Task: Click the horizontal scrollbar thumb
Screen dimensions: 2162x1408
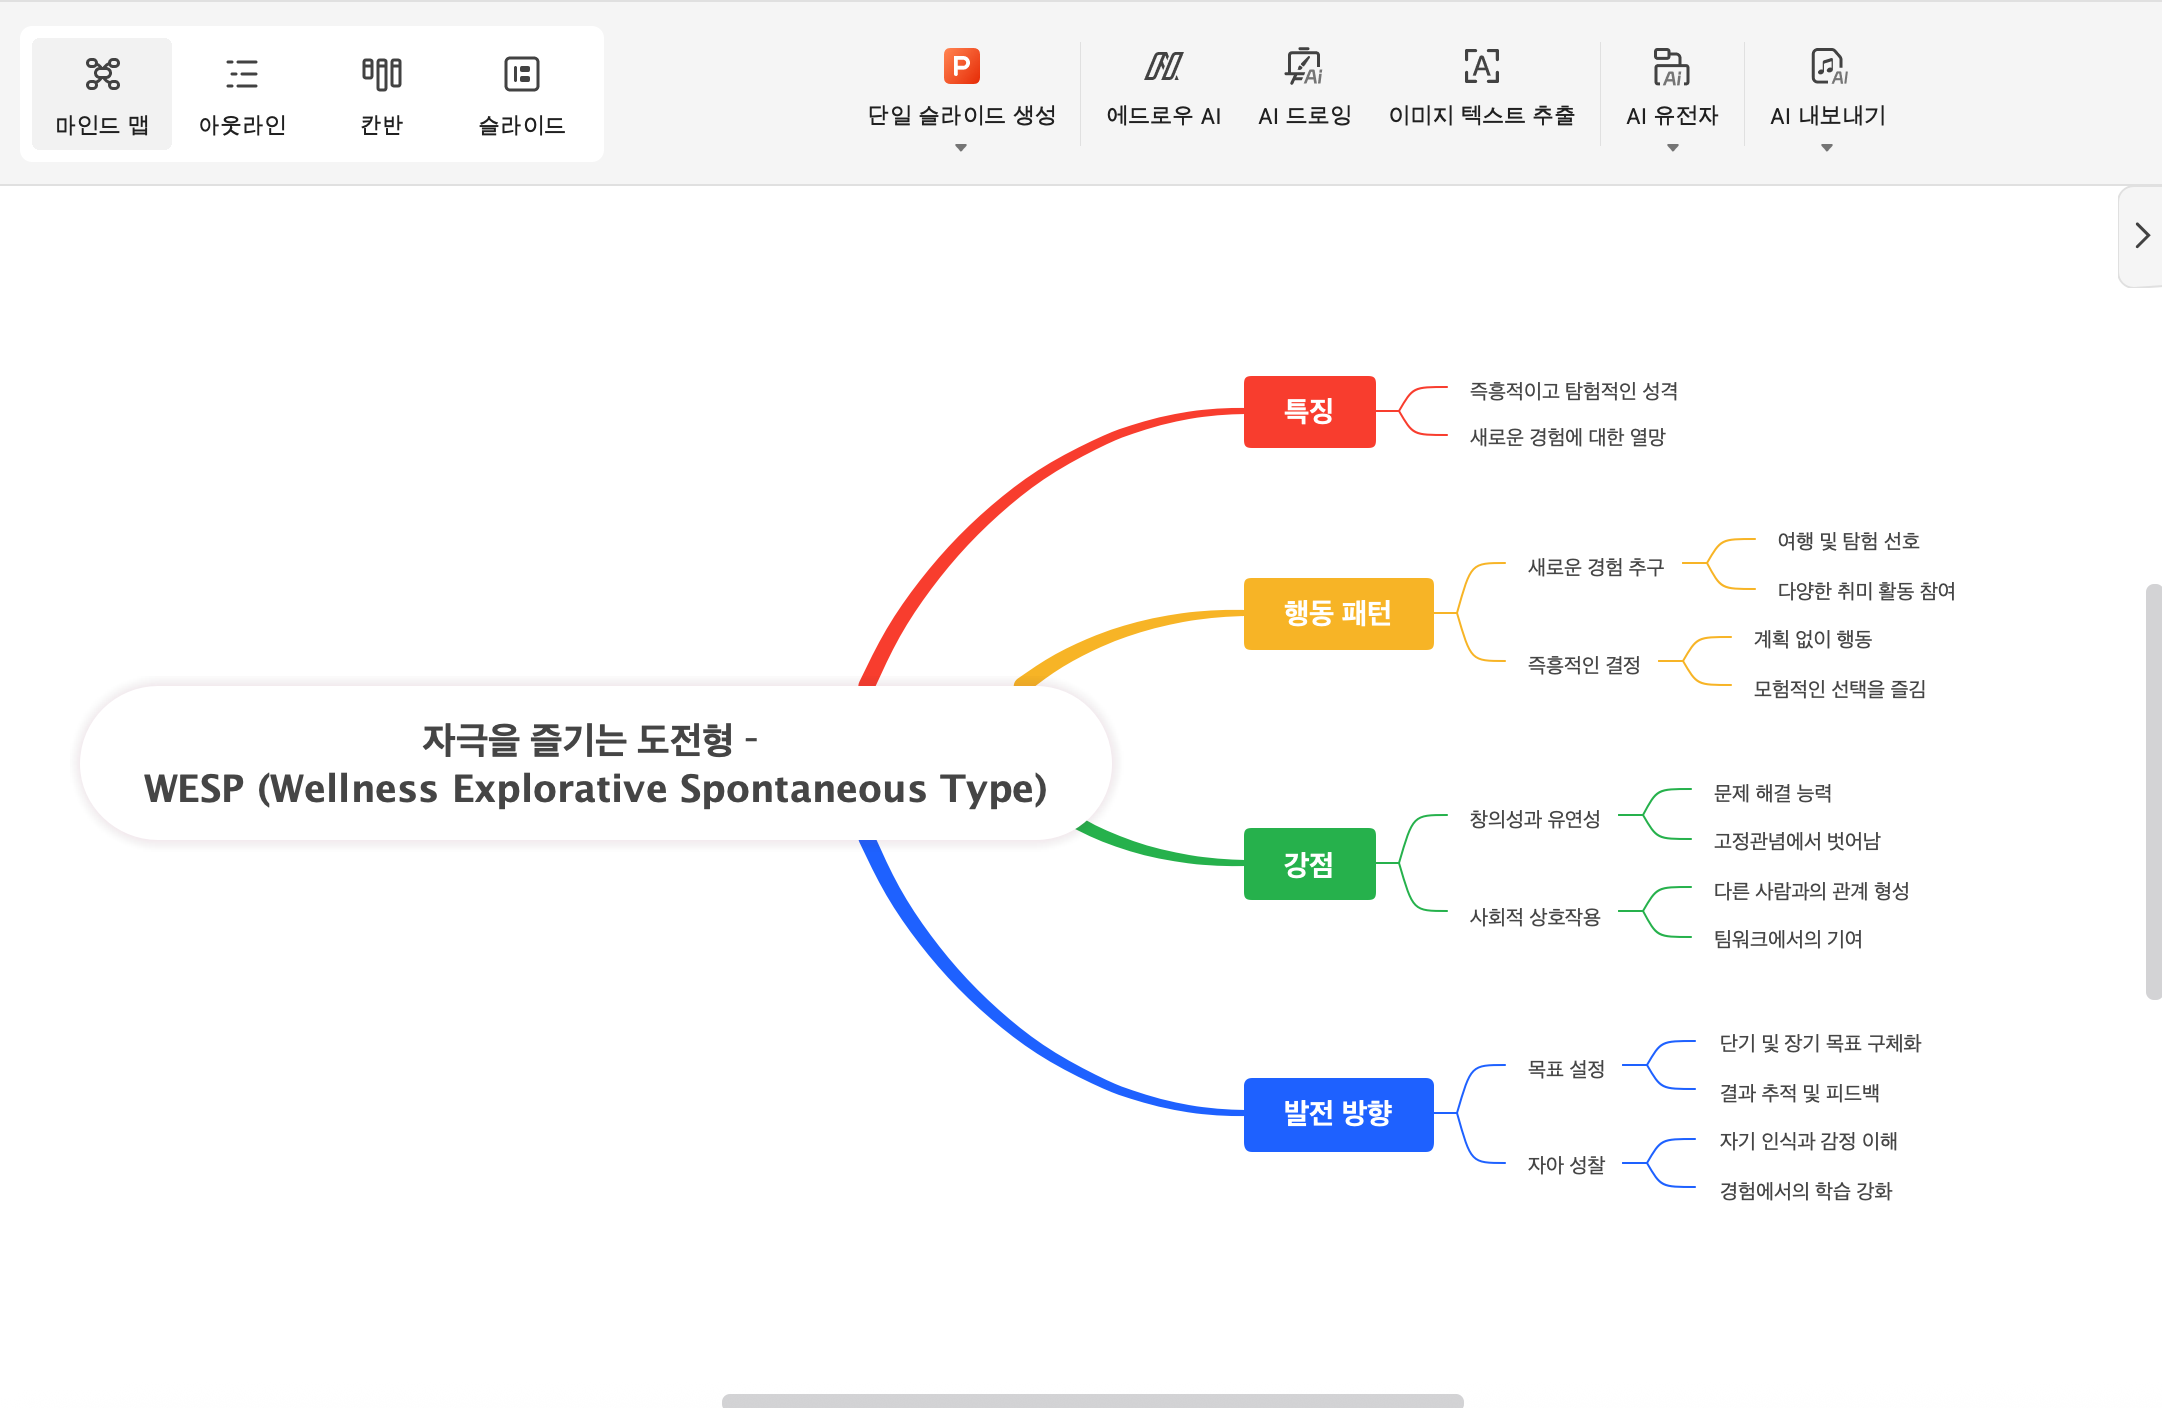Action: pos(1093,1401)
